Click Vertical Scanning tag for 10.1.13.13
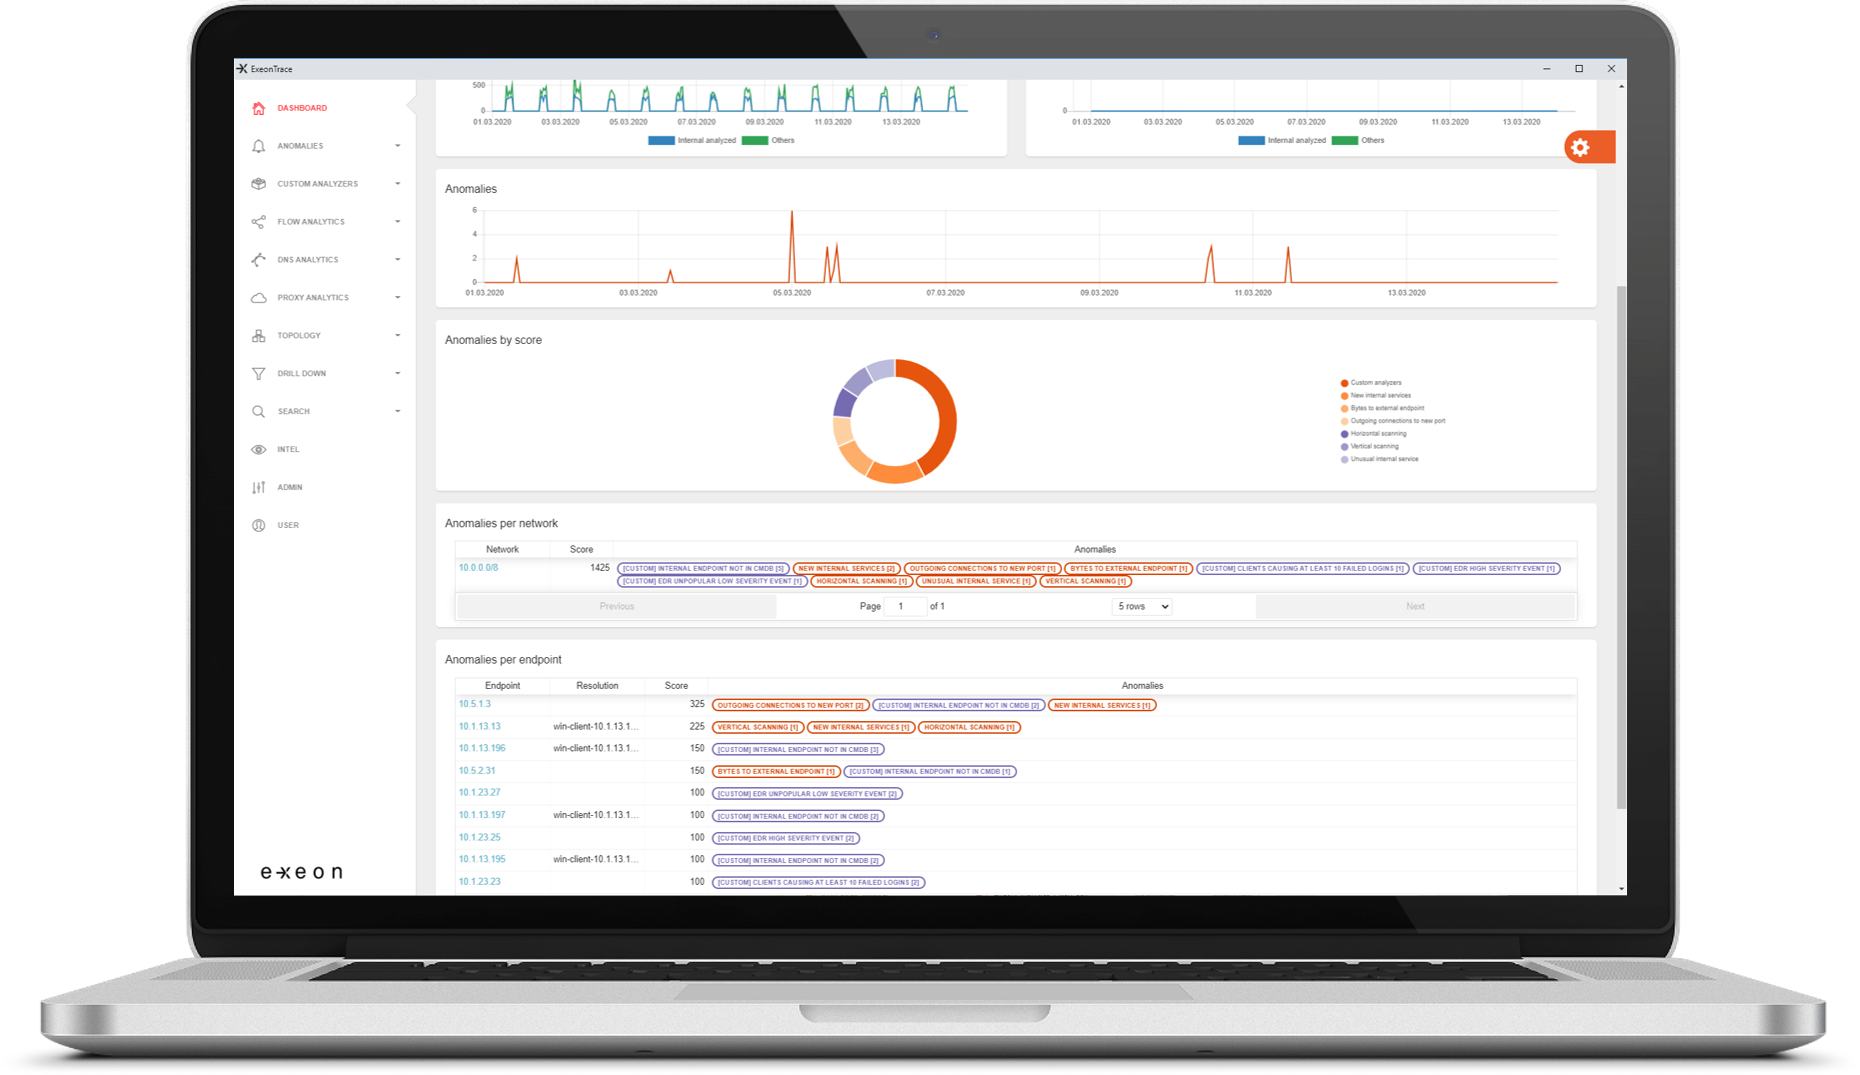Viewport: 1860px width, 1075px height. tap(758, 727)
